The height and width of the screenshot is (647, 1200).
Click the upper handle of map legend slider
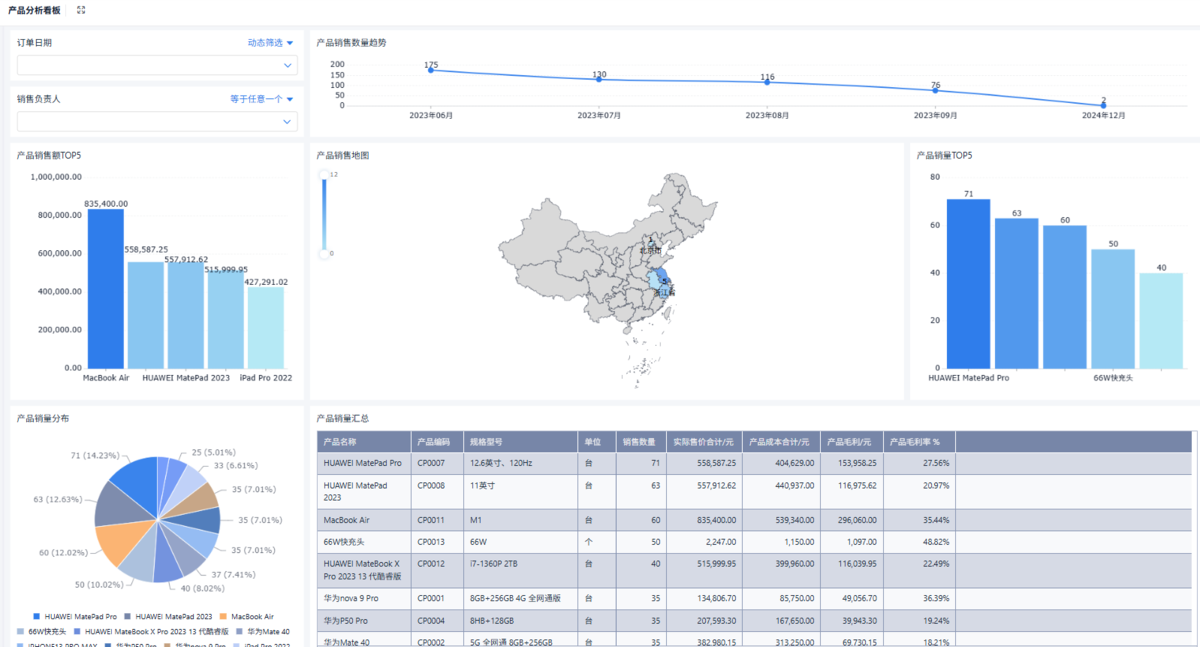[324, 175]
